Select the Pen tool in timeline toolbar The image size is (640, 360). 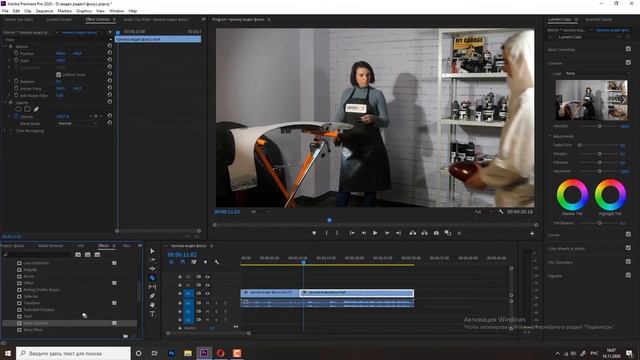tap(152, 296)
